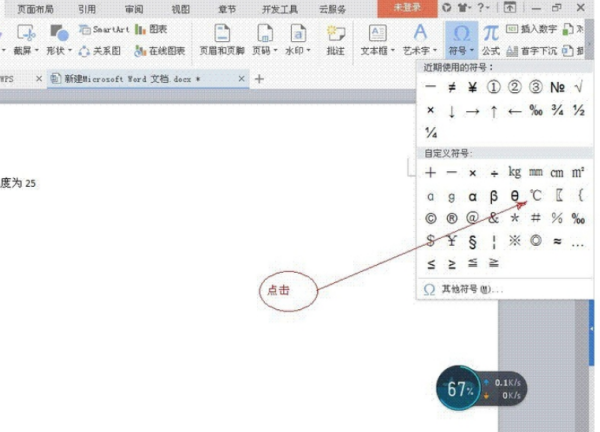Open the Review (审阅) ribbon tab
The image size is (600, 432).
click(134, 9)
